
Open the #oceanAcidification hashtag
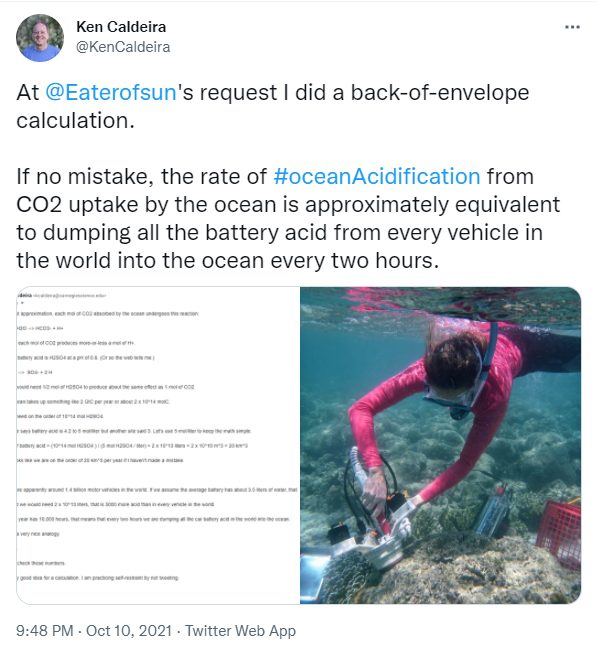point(377,176)
